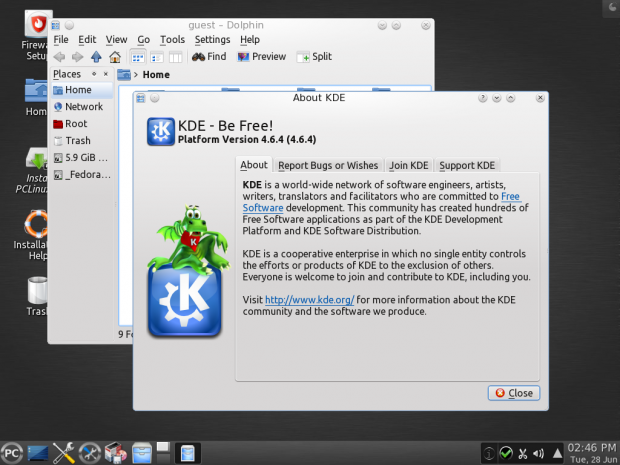The image size is (620, 465).
Task: Select the 5.9 GiB volume in Places
Action: (82, 158)
